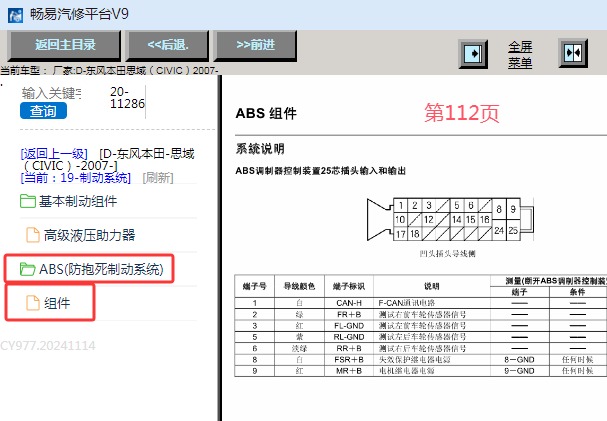Go back with the <<后退 button
This screenshot has width=607, height=421.
[x=168, y=45]
